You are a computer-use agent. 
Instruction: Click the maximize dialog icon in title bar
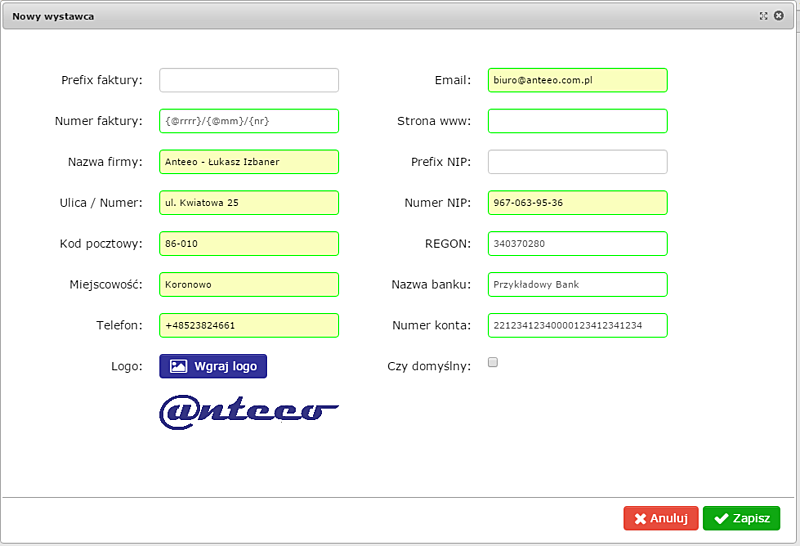click(764, 16)
